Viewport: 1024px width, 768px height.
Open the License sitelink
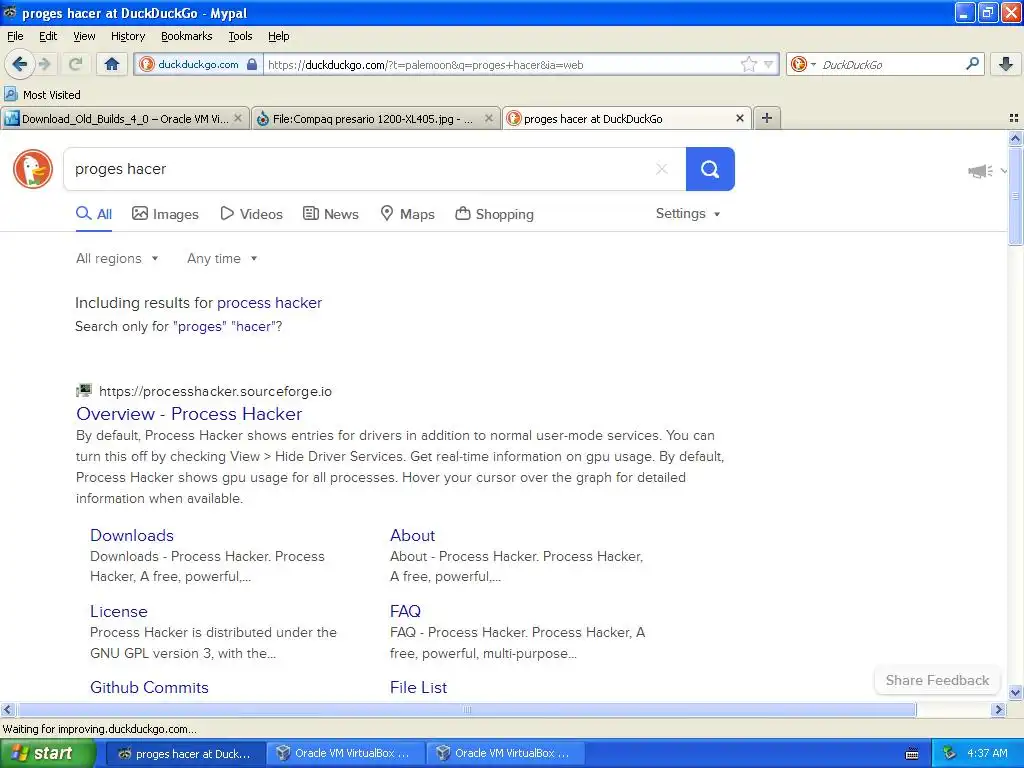(118, 611)
